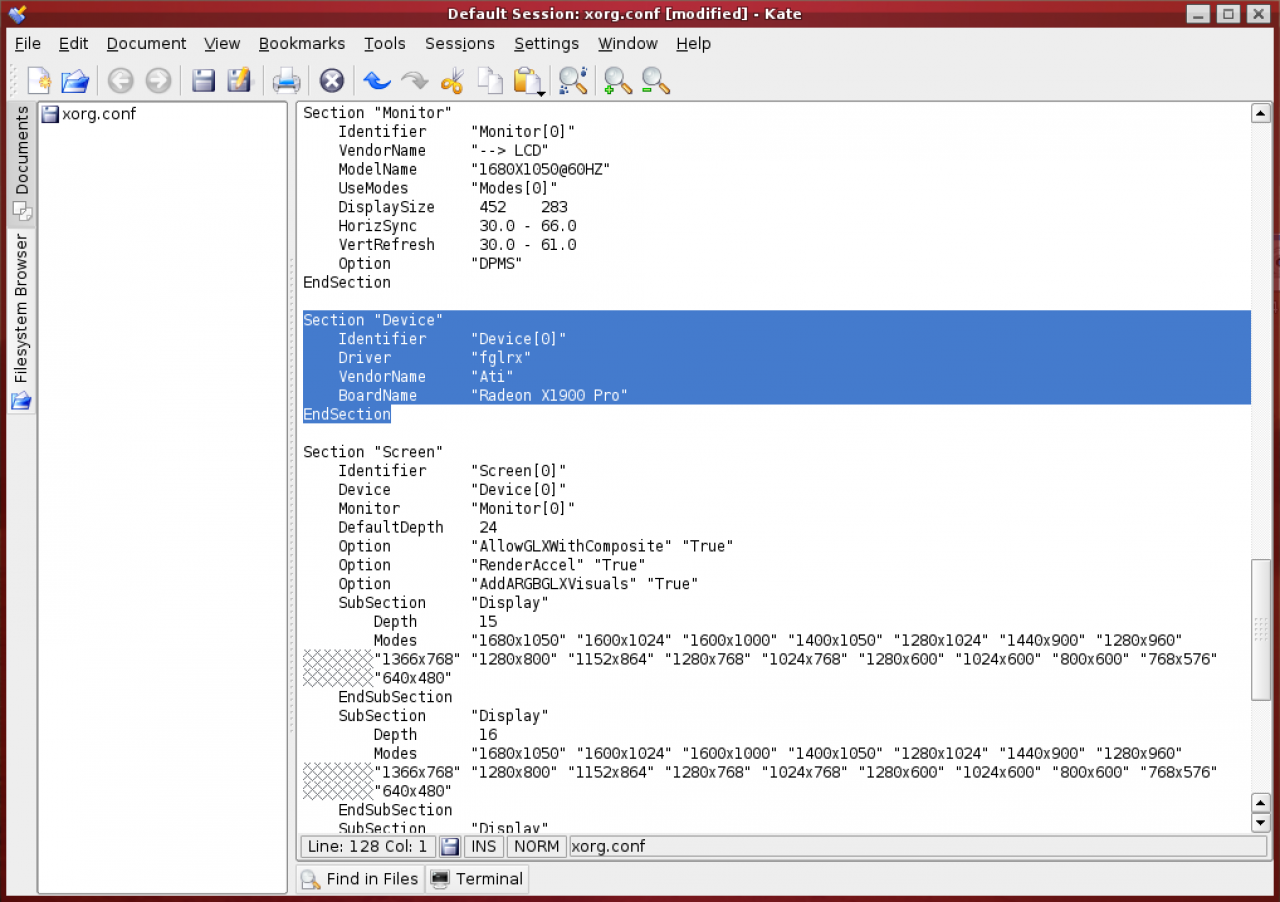The image size is (1280, 902).
Task: Open the View menu
Action: coord(222,43)
